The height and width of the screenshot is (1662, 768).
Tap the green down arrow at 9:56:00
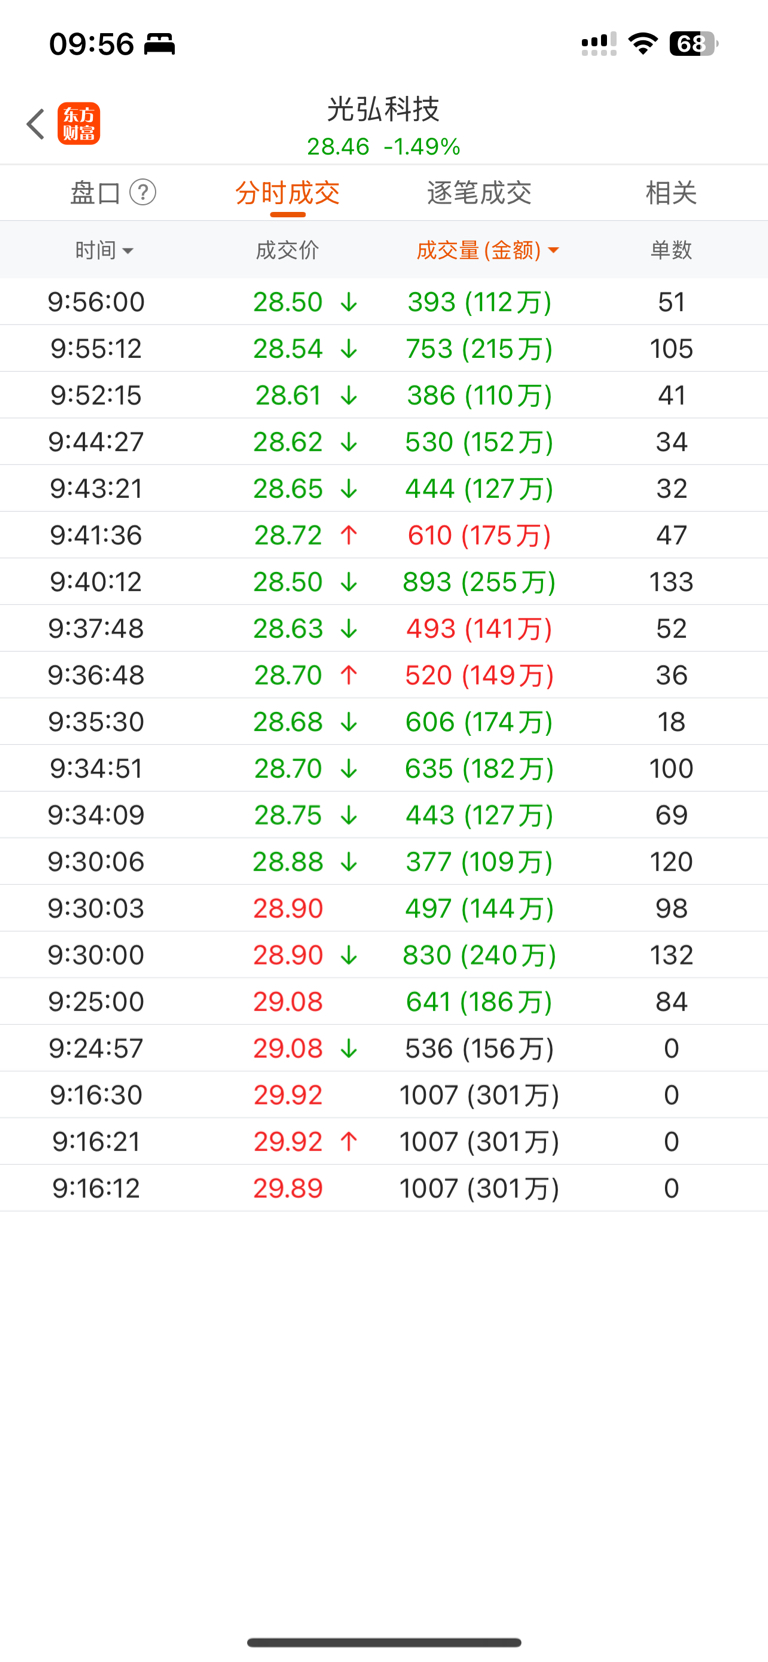[348, 302]
